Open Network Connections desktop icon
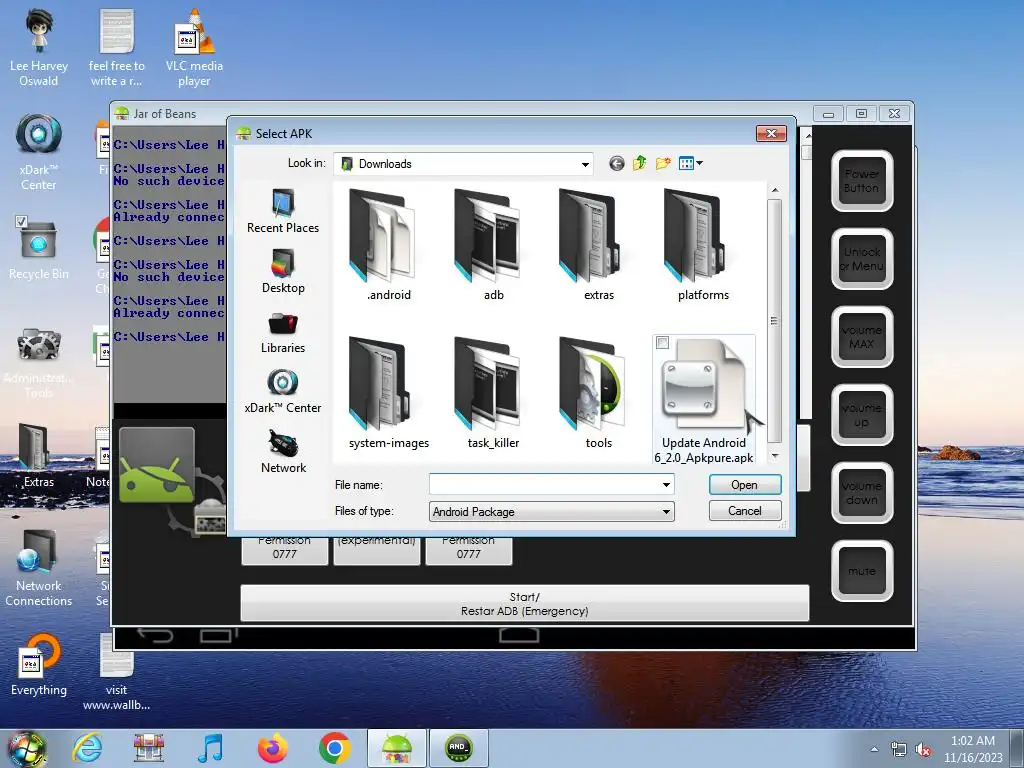 (x=39, y=568)
